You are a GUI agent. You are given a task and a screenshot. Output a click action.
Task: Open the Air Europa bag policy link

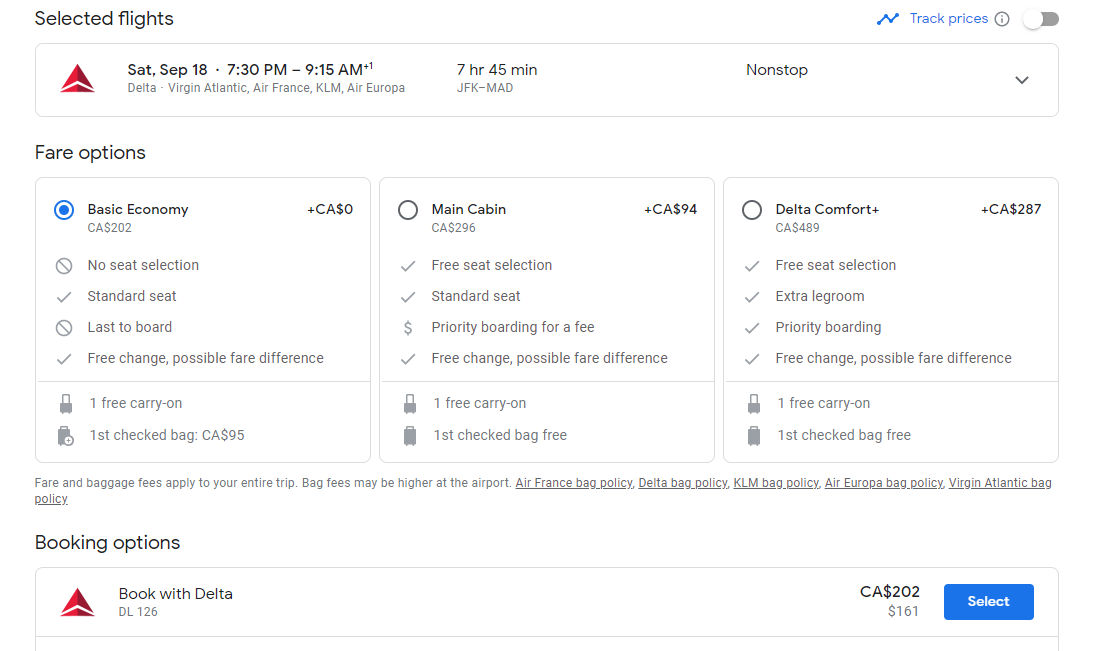point(884,483)
